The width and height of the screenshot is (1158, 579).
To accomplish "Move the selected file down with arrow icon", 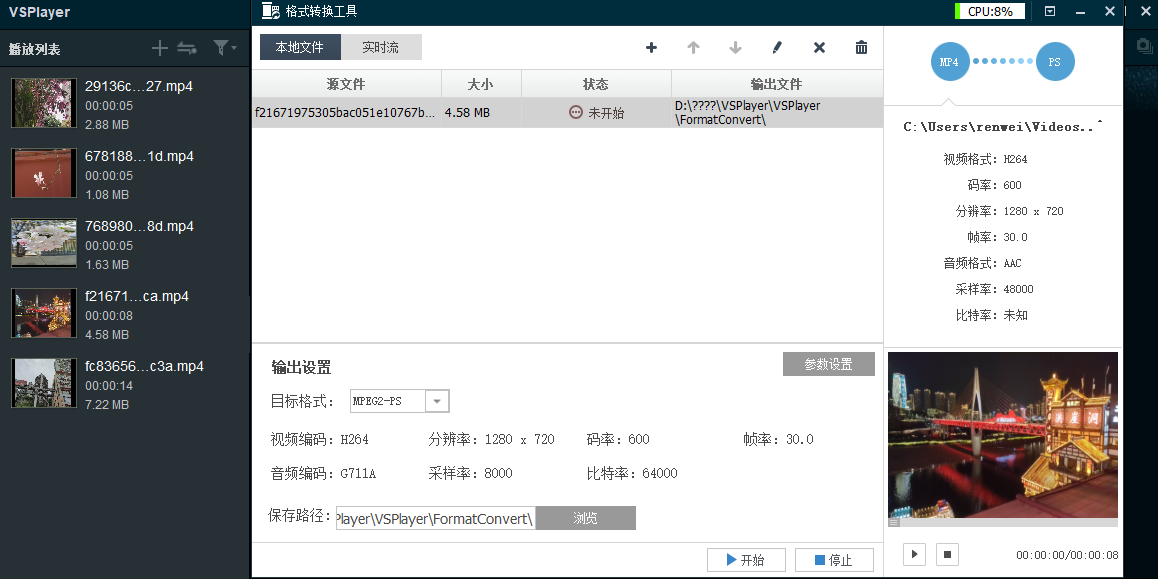I will (x=735, y=48).
